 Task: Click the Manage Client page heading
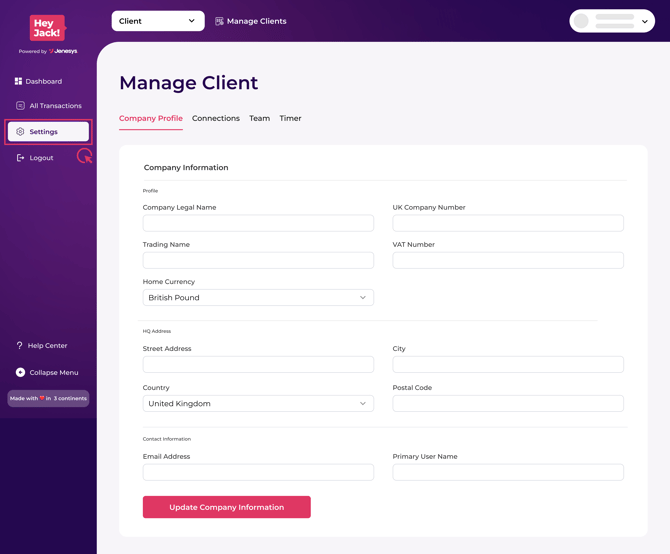point(188,83)
